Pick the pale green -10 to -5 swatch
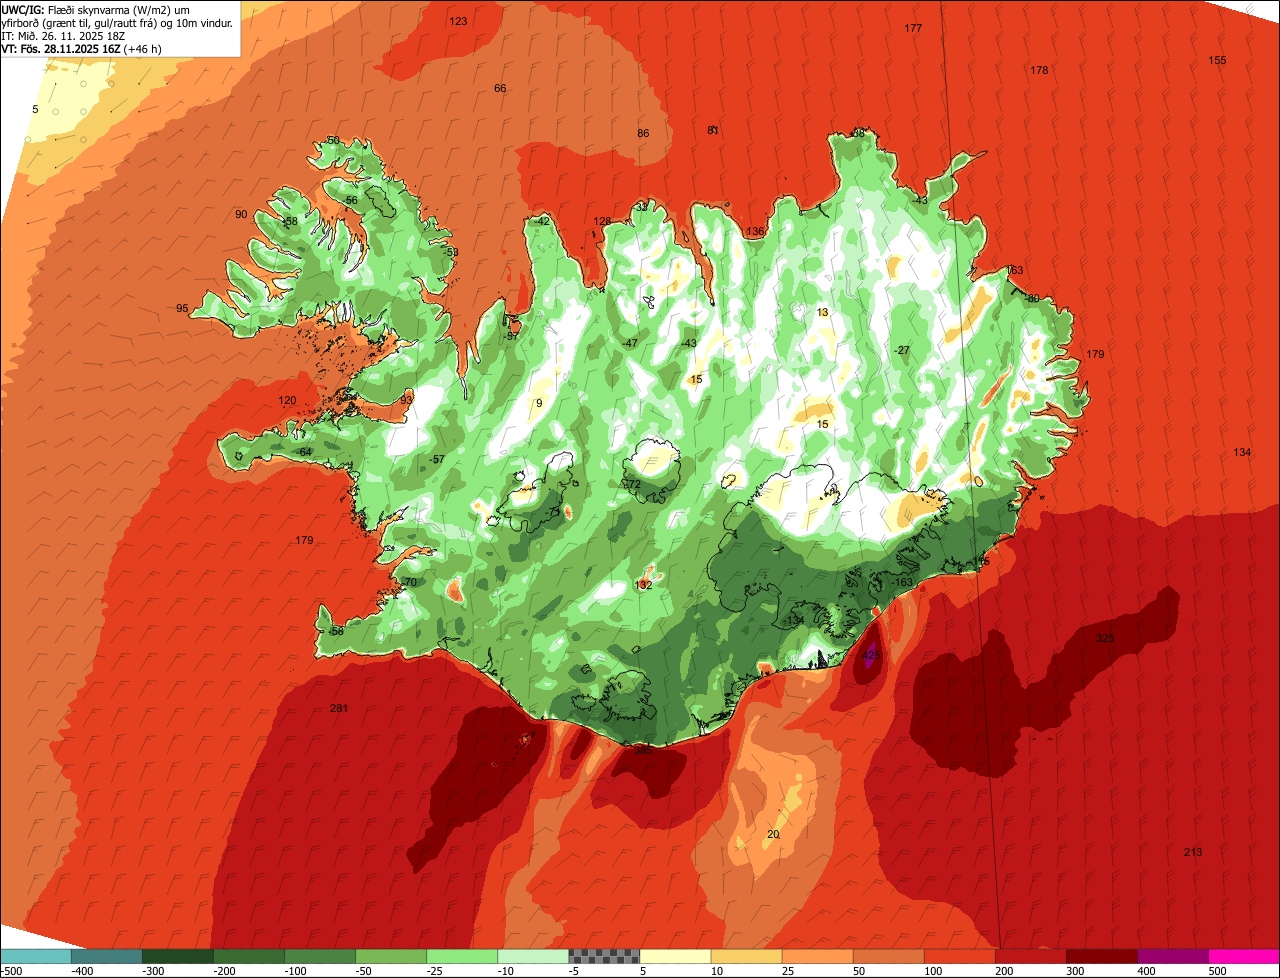Screen dimensions: 1280x978 pos(532,955)
